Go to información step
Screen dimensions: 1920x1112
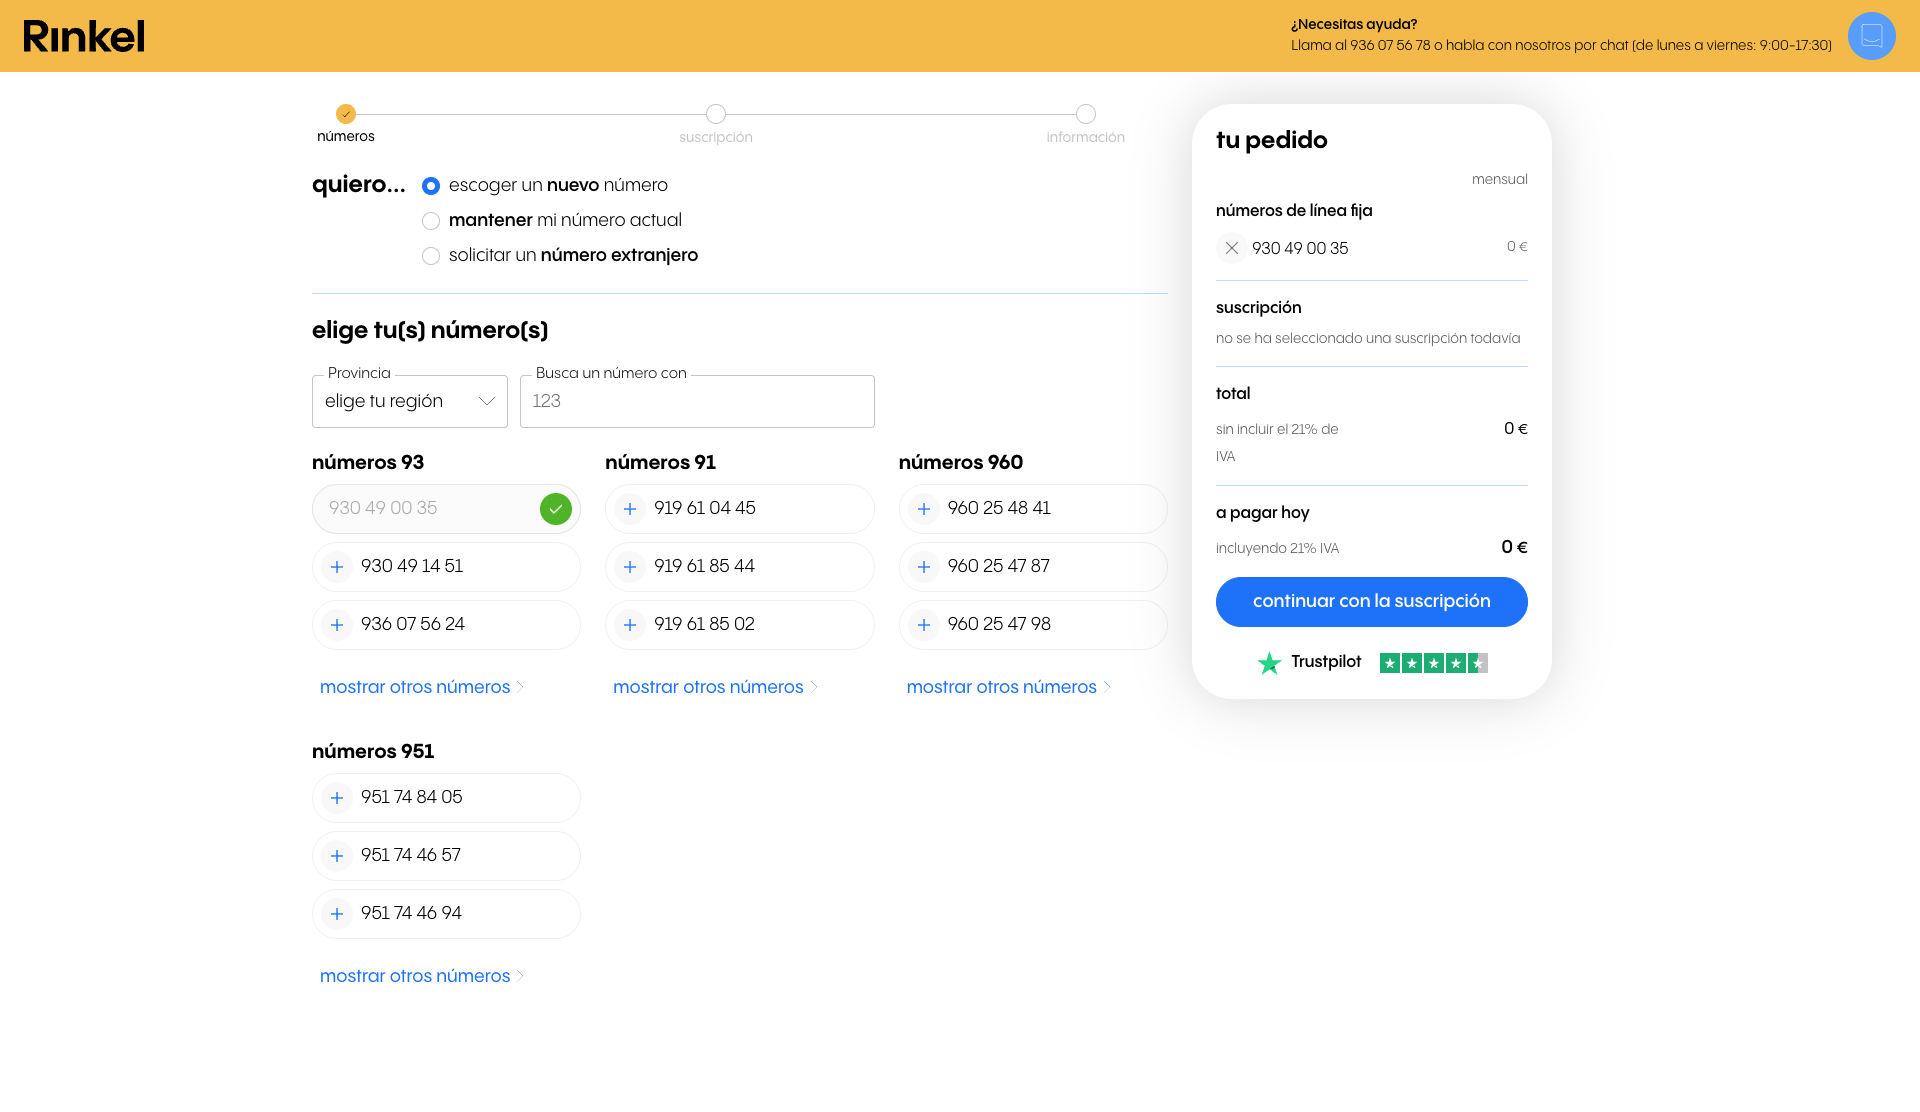coord(1086,114)
